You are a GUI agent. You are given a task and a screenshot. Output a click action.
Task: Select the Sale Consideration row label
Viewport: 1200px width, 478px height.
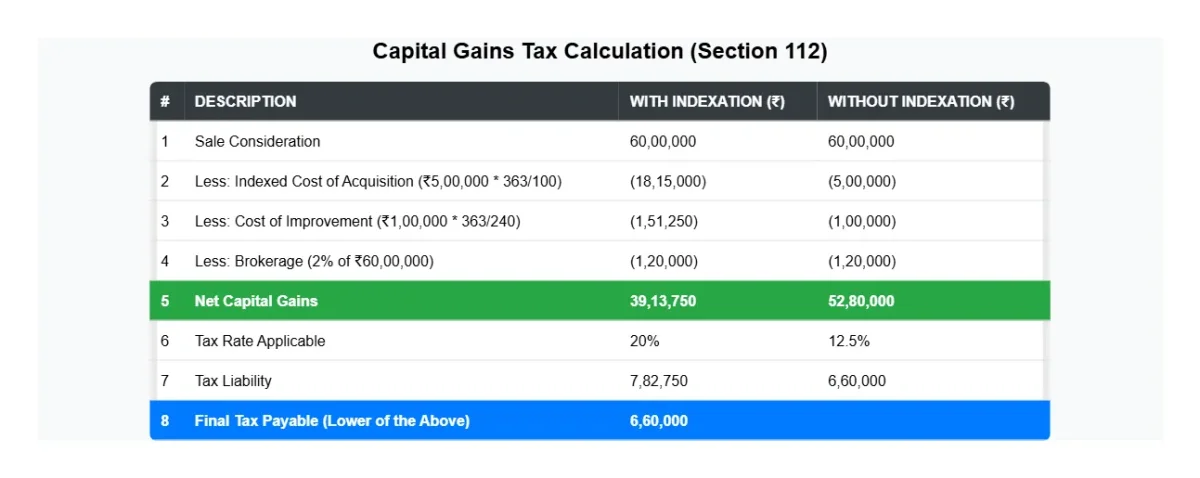click(x=257, y=142)
